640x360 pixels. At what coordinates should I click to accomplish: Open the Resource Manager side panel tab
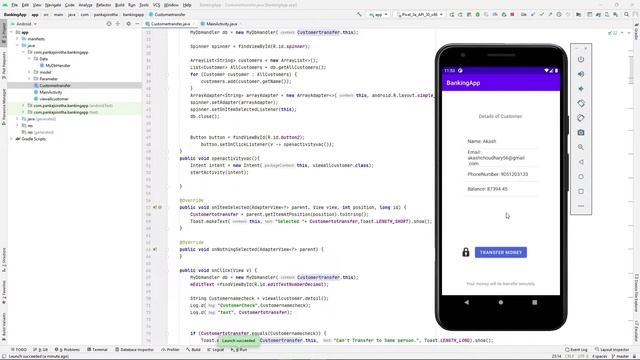tap(4, 107)
